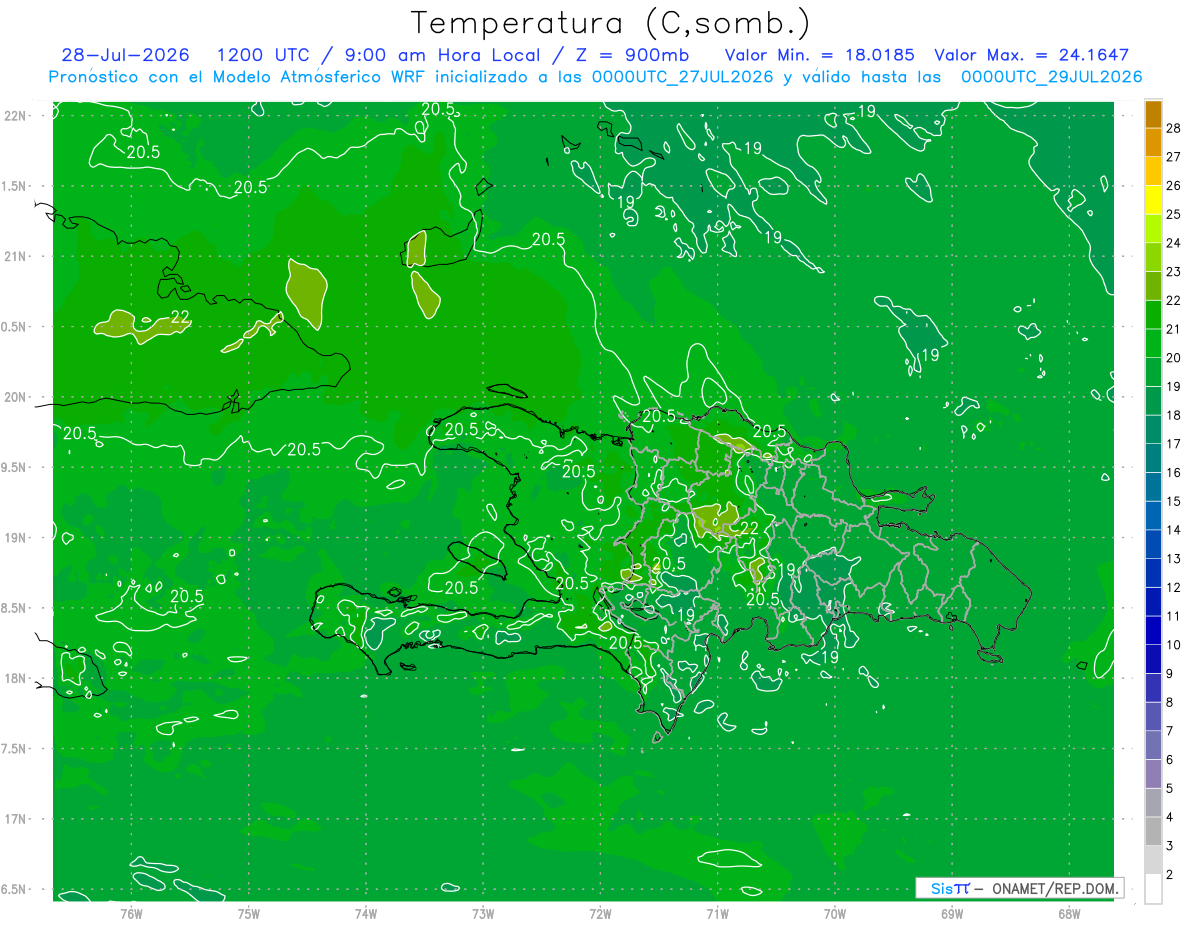The width and height of the screenshot is (1200, 927).
Task: Select the gray legend swatch between 3 and 4
Action: [x=1153, y=832]
